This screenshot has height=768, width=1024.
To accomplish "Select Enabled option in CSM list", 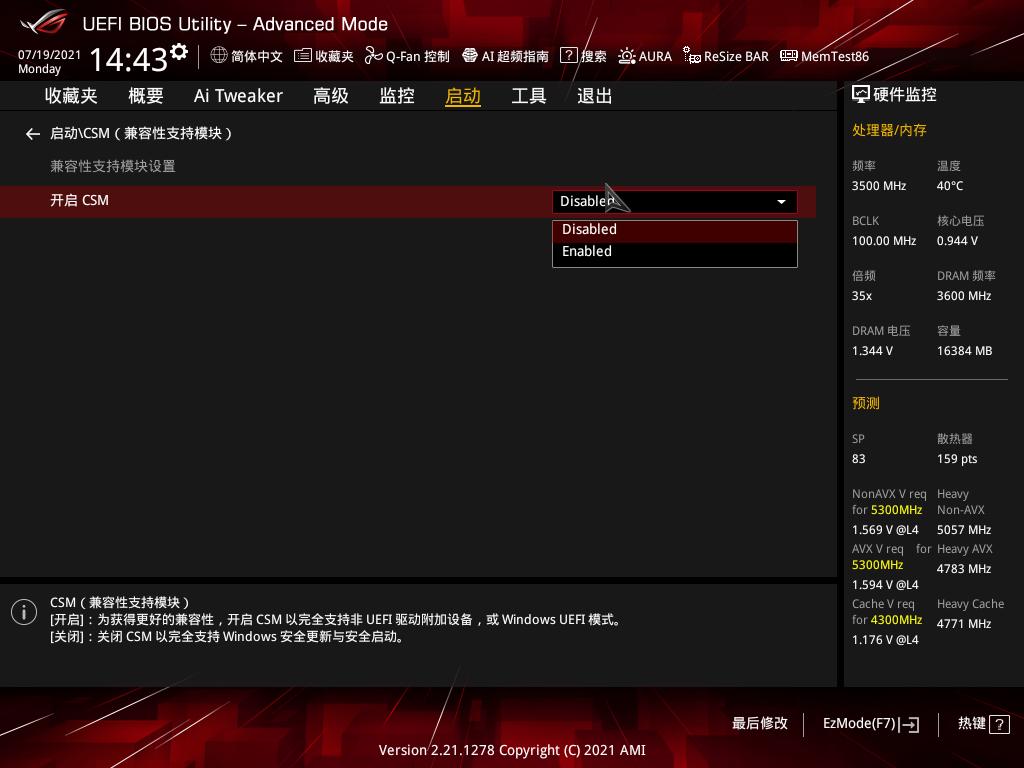I will click(675, 252).
